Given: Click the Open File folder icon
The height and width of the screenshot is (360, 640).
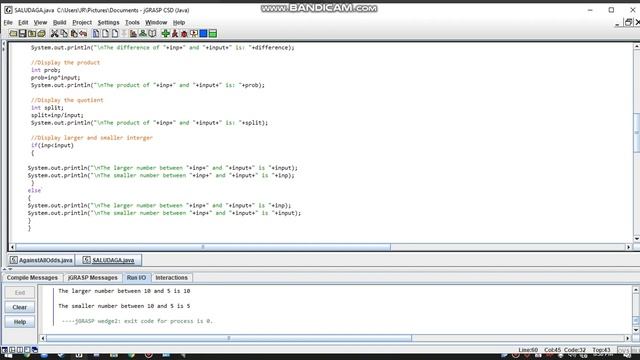Looking at the screenshot, I should [x=13, y=33].
